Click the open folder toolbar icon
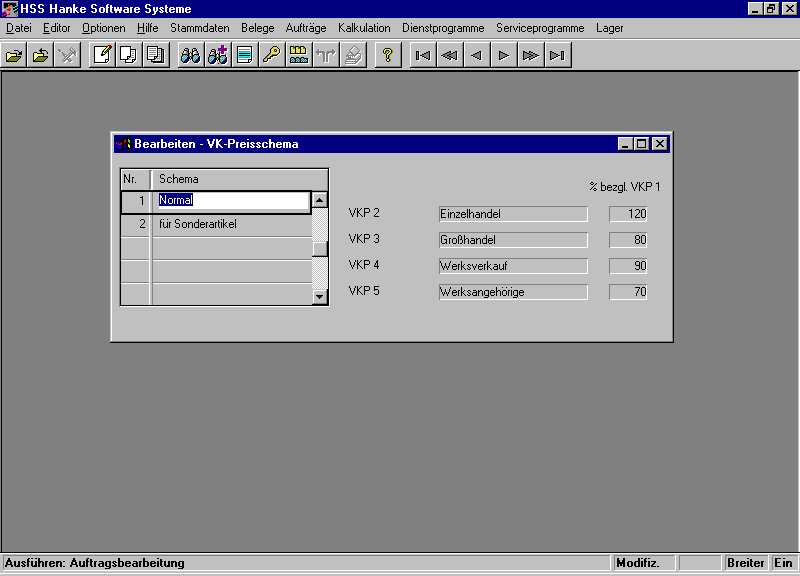This screenshot has width=800, height=576. point(14,55)
